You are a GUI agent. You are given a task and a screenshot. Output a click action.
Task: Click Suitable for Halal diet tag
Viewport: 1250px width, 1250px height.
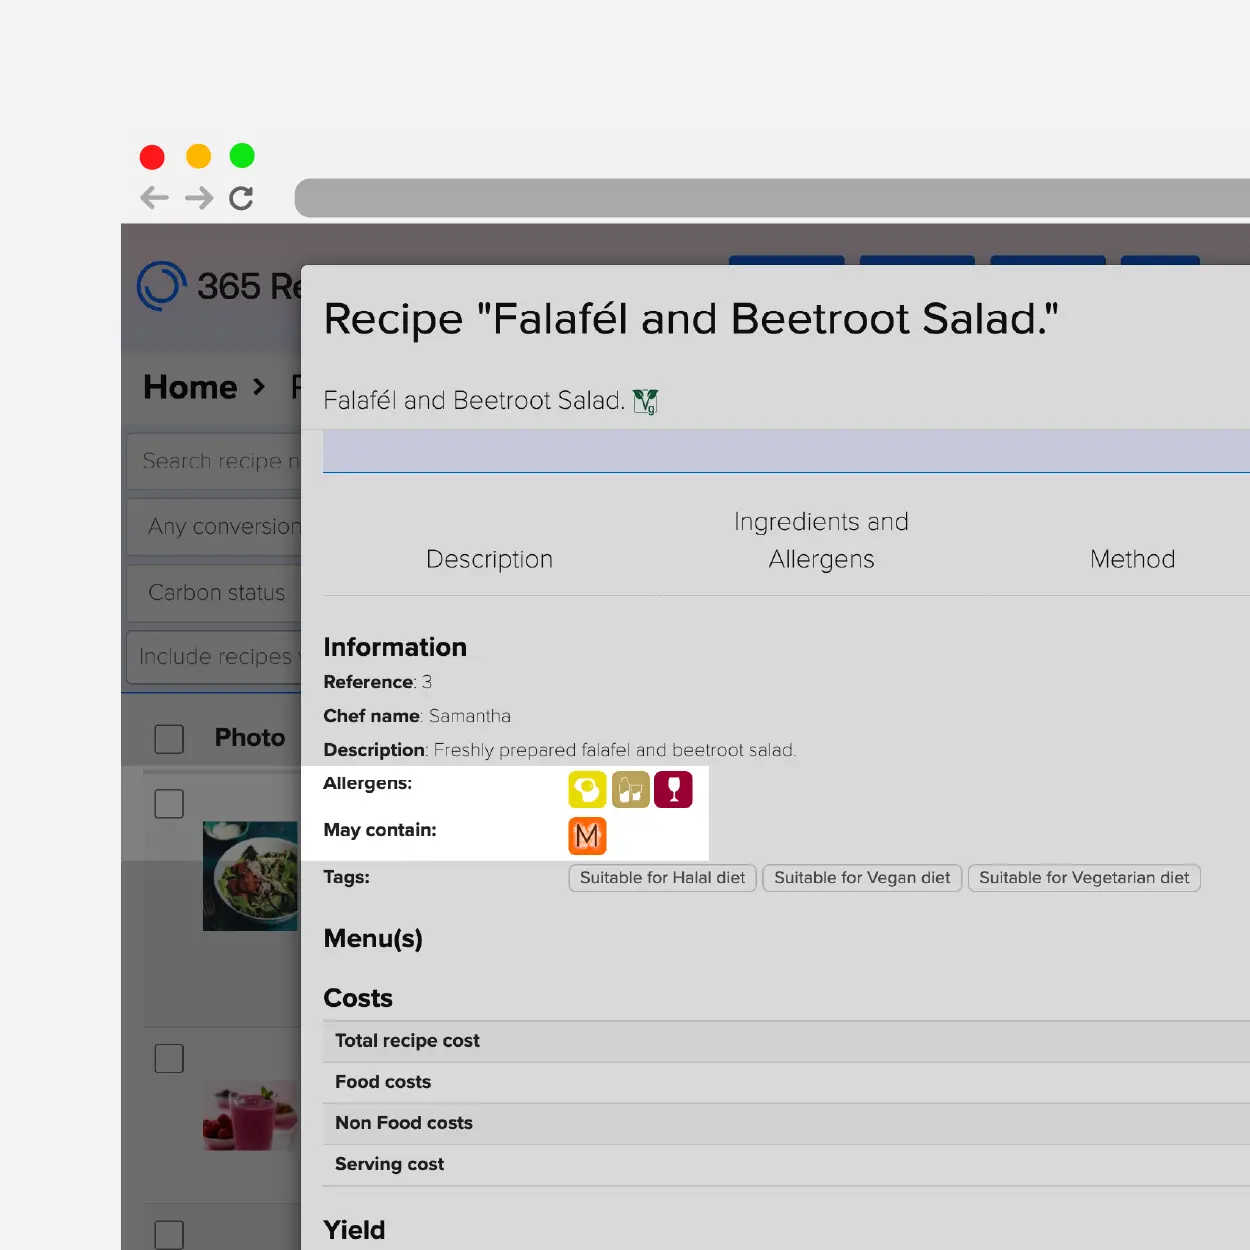coord(663,878)
